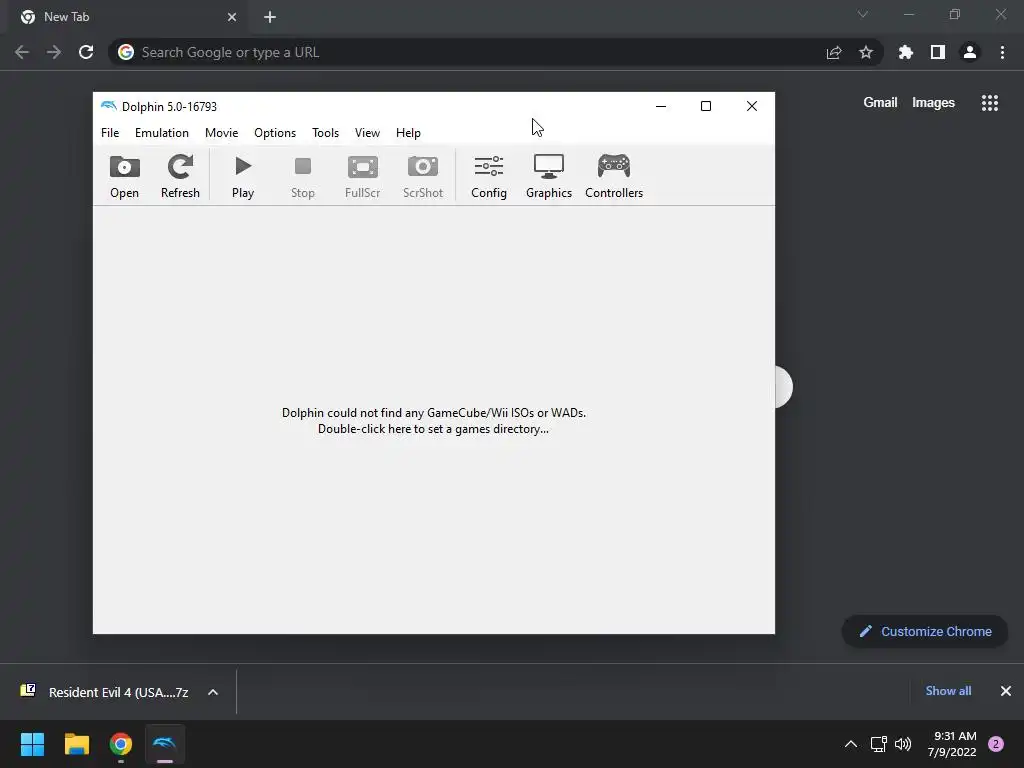
Task: Open the clock and date 9:31 AM
Action: click(952, 744)
